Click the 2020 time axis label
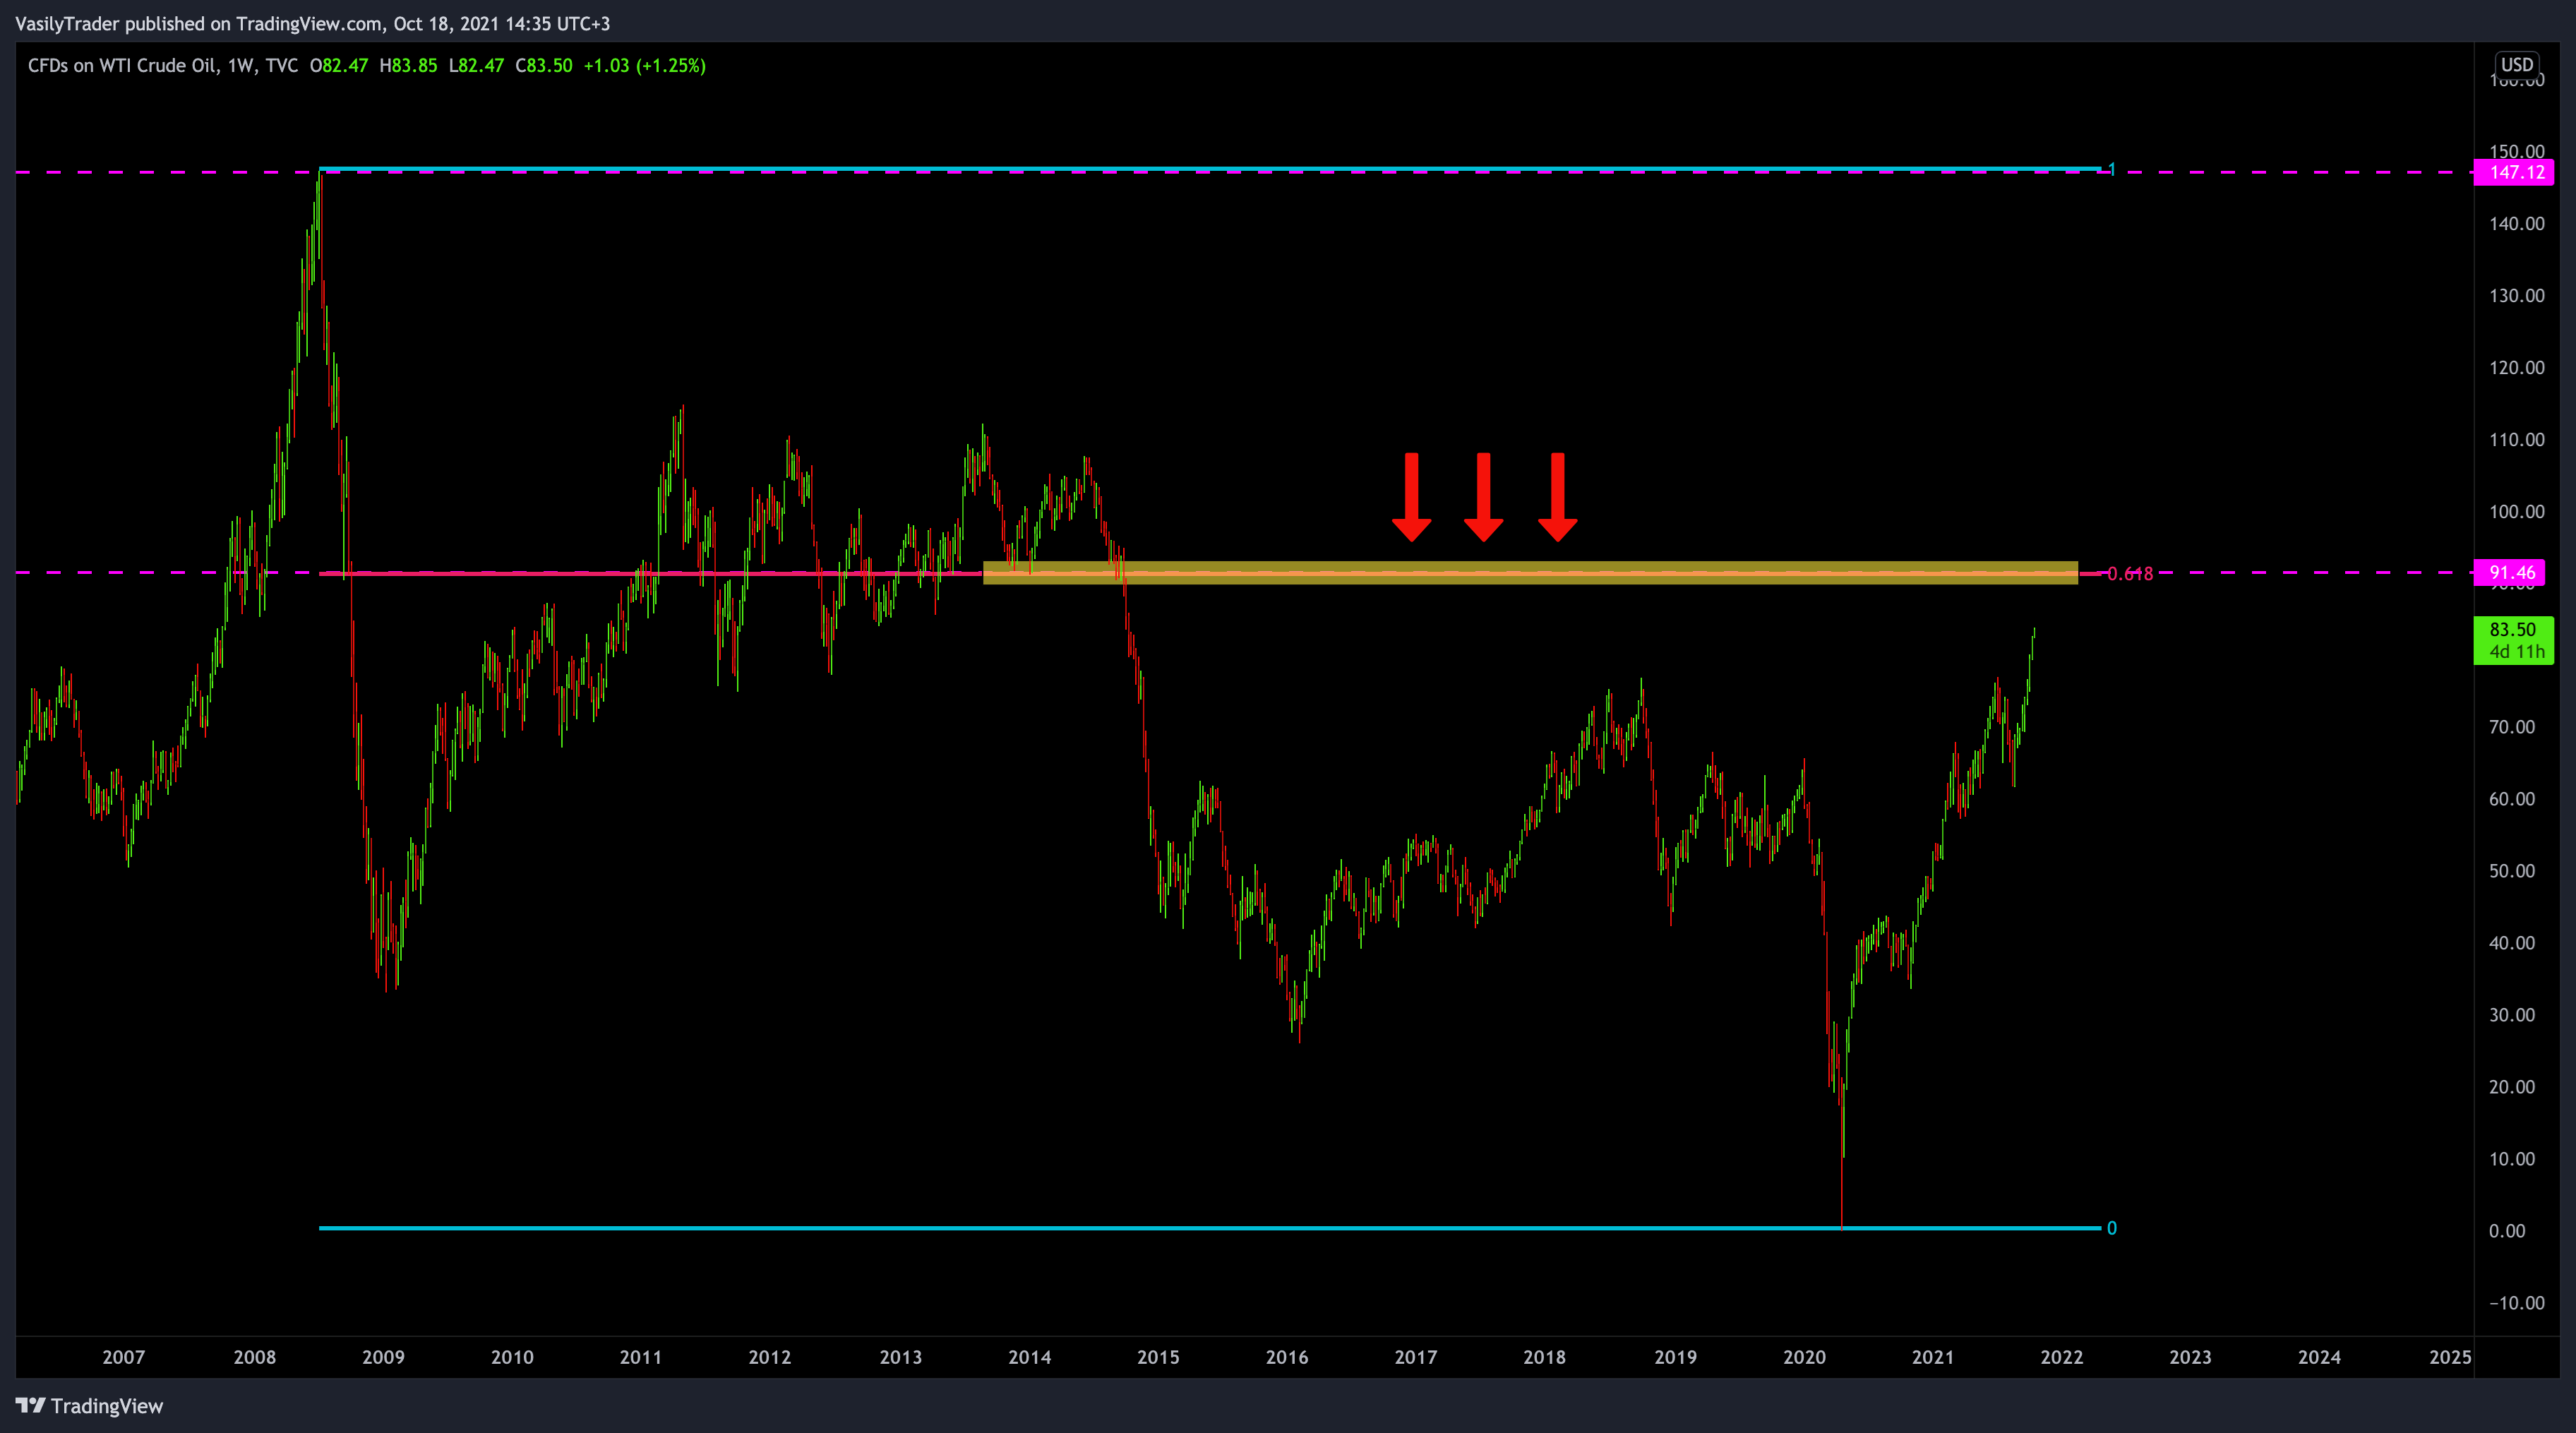2576x1433 pixels. [1804, 1357]
